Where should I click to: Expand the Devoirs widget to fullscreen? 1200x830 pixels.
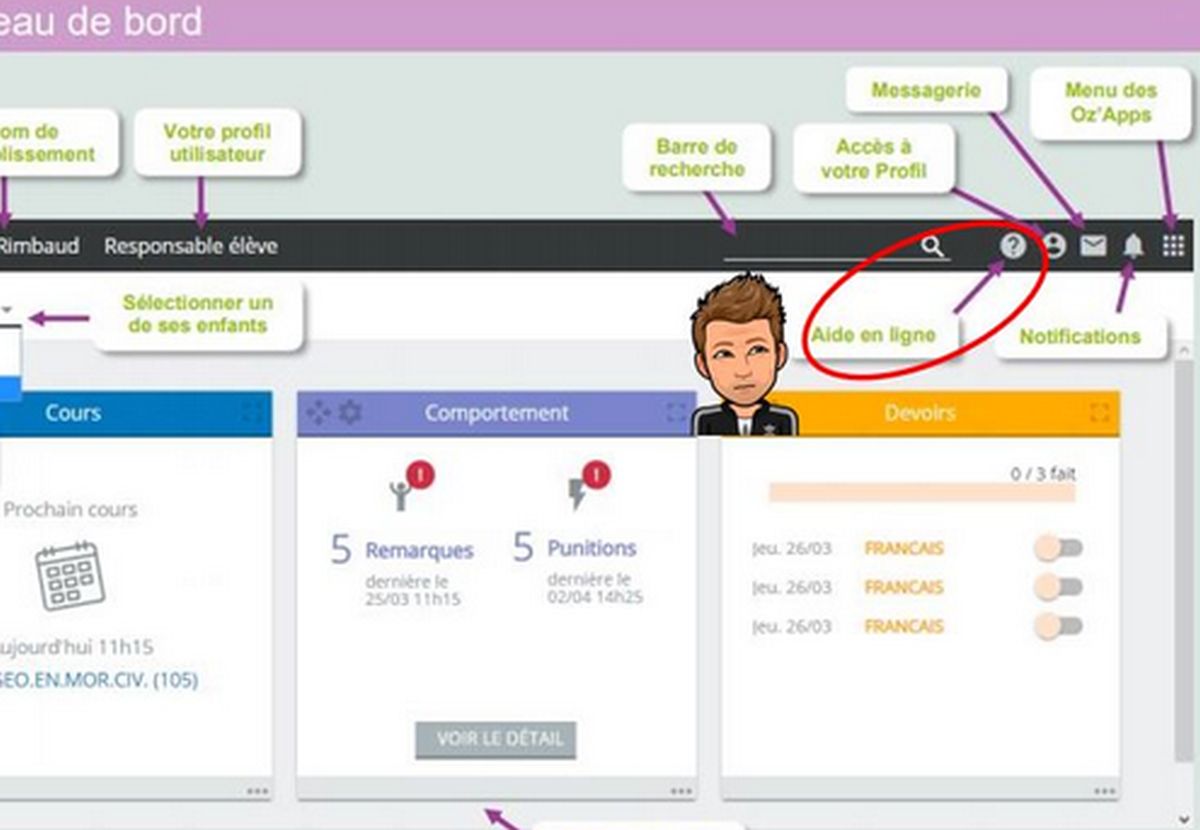coord(1100,412)
